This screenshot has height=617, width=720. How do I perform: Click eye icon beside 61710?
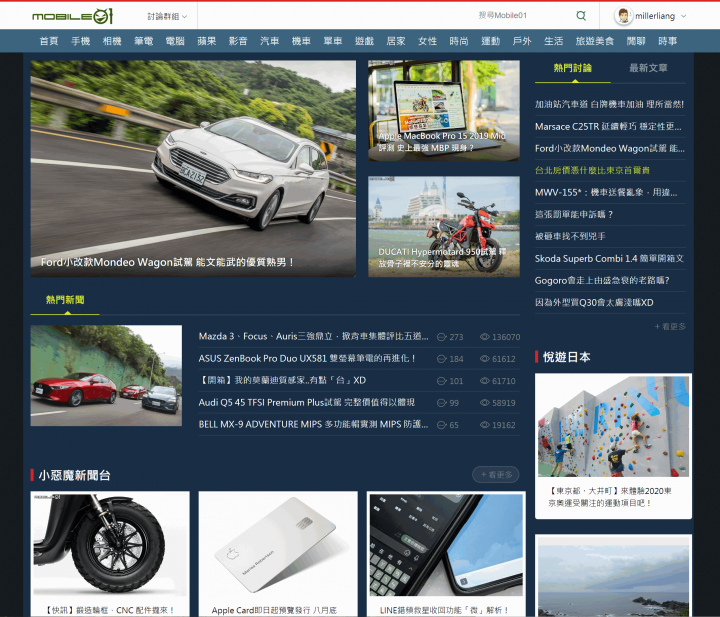[484, 381]
